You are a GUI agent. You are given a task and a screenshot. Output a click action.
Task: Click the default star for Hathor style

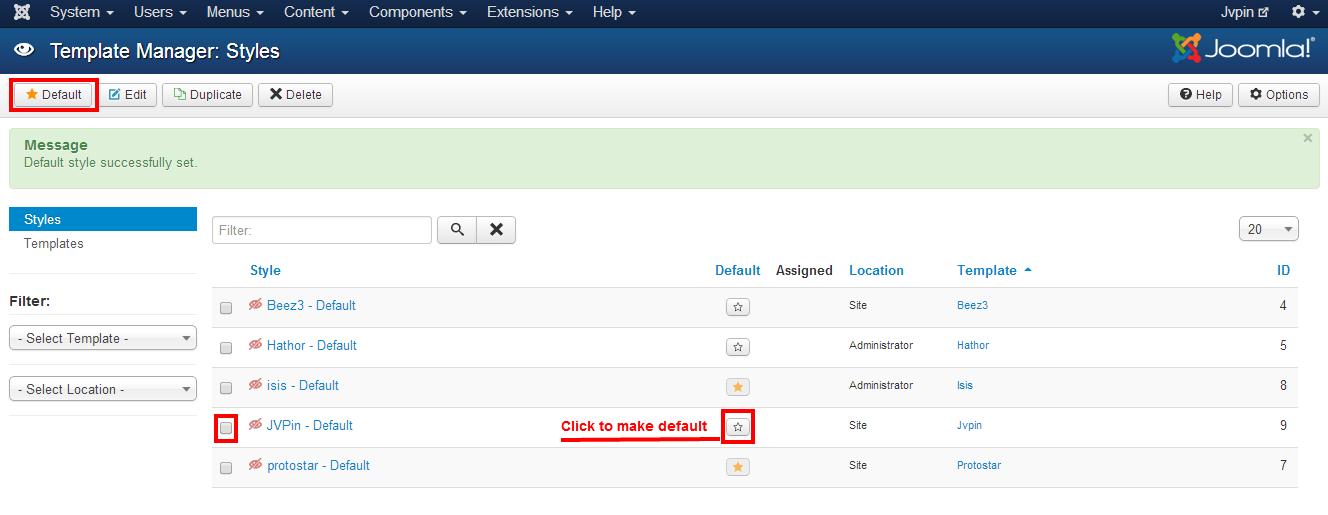738,347
